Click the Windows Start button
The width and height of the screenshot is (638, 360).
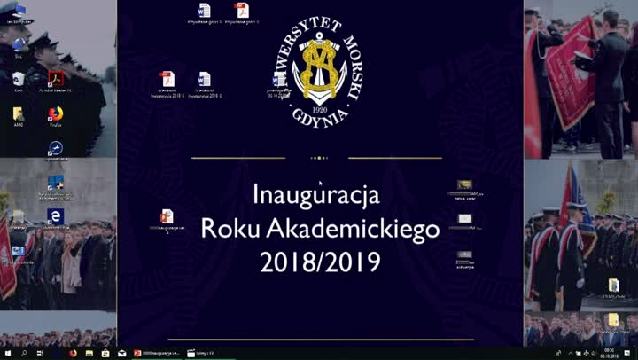tap(8, 353)
